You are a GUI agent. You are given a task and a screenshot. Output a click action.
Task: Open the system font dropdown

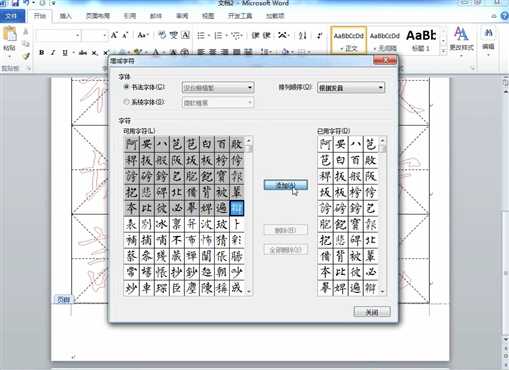click(x=218, y=102)
